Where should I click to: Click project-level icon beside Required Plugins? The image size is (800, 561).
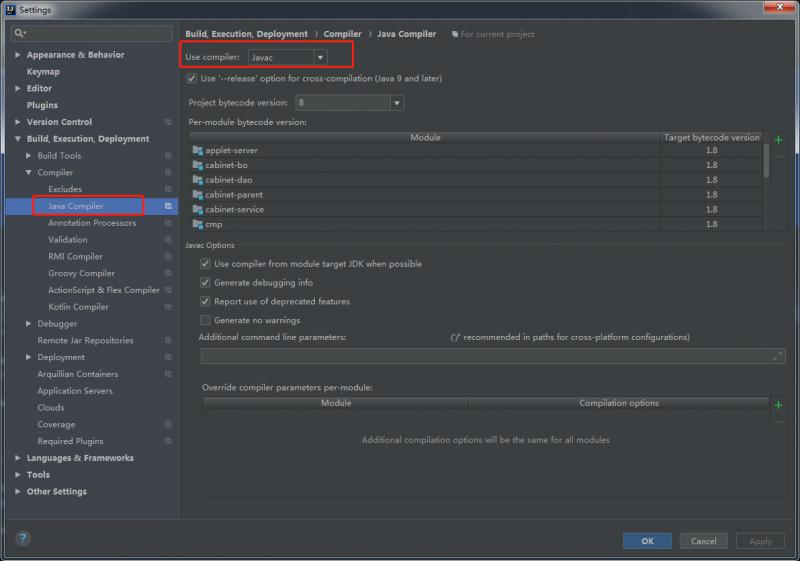pos(168,441)
